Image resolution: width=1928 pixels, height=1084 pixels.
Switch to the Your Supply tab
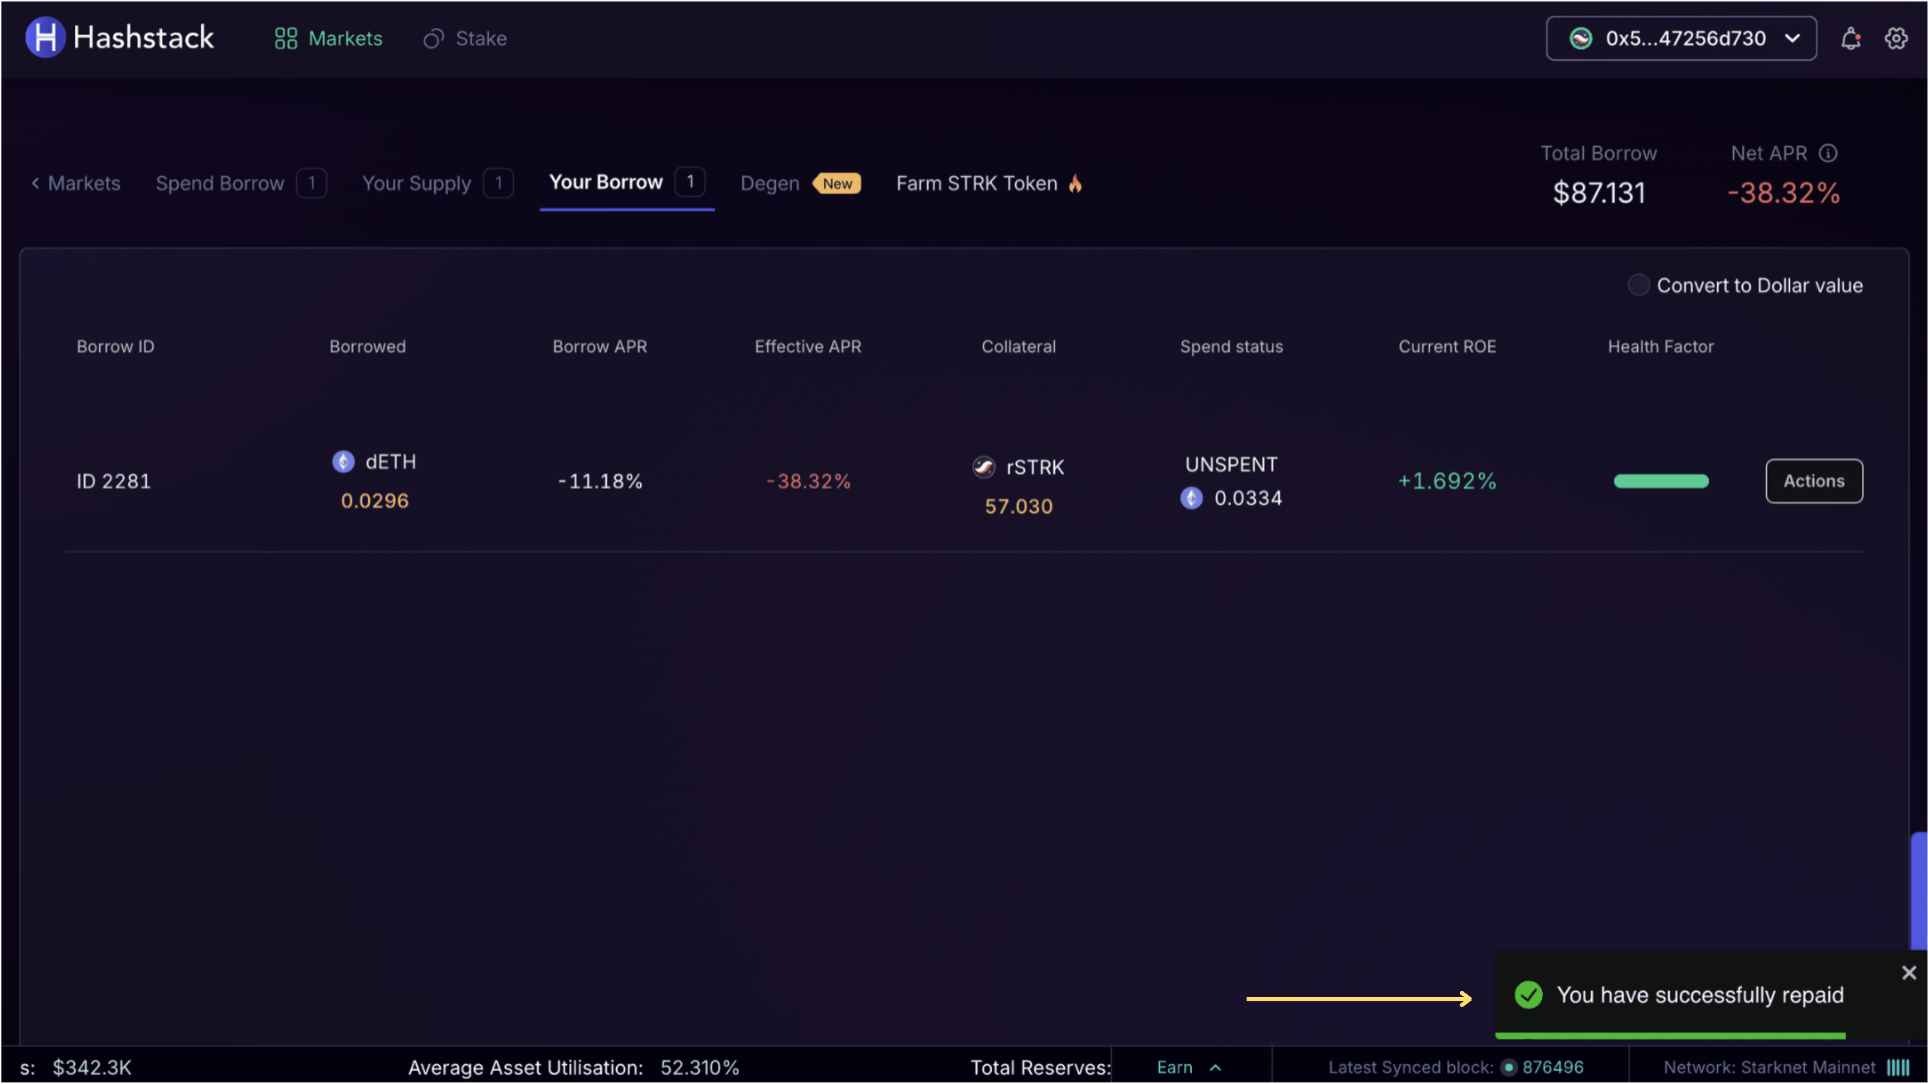pos(416,183)
